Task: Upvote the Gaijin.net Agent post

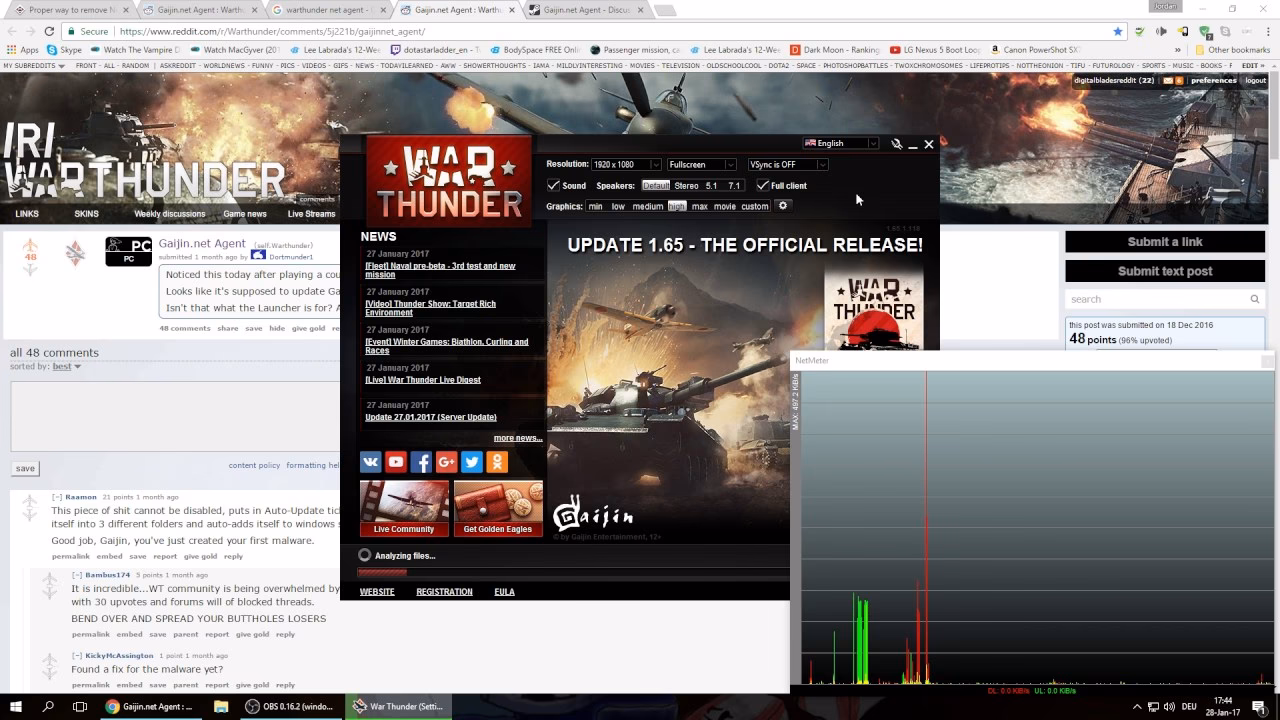Action: (30, 245)
